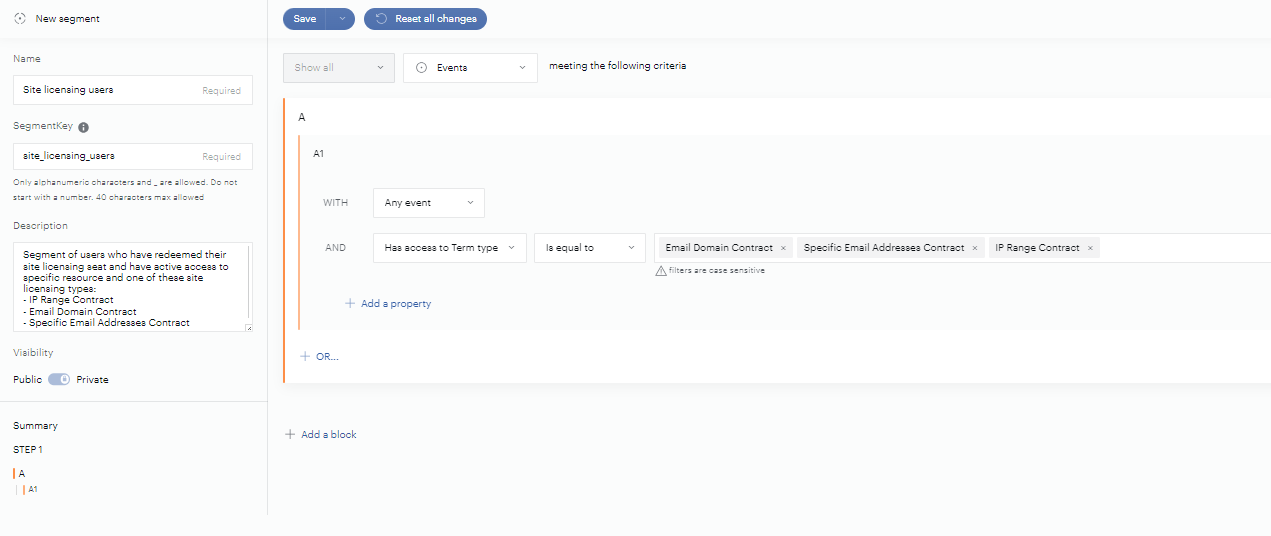Select block A in Summary
1271x536 pixels.
point(22,474)
